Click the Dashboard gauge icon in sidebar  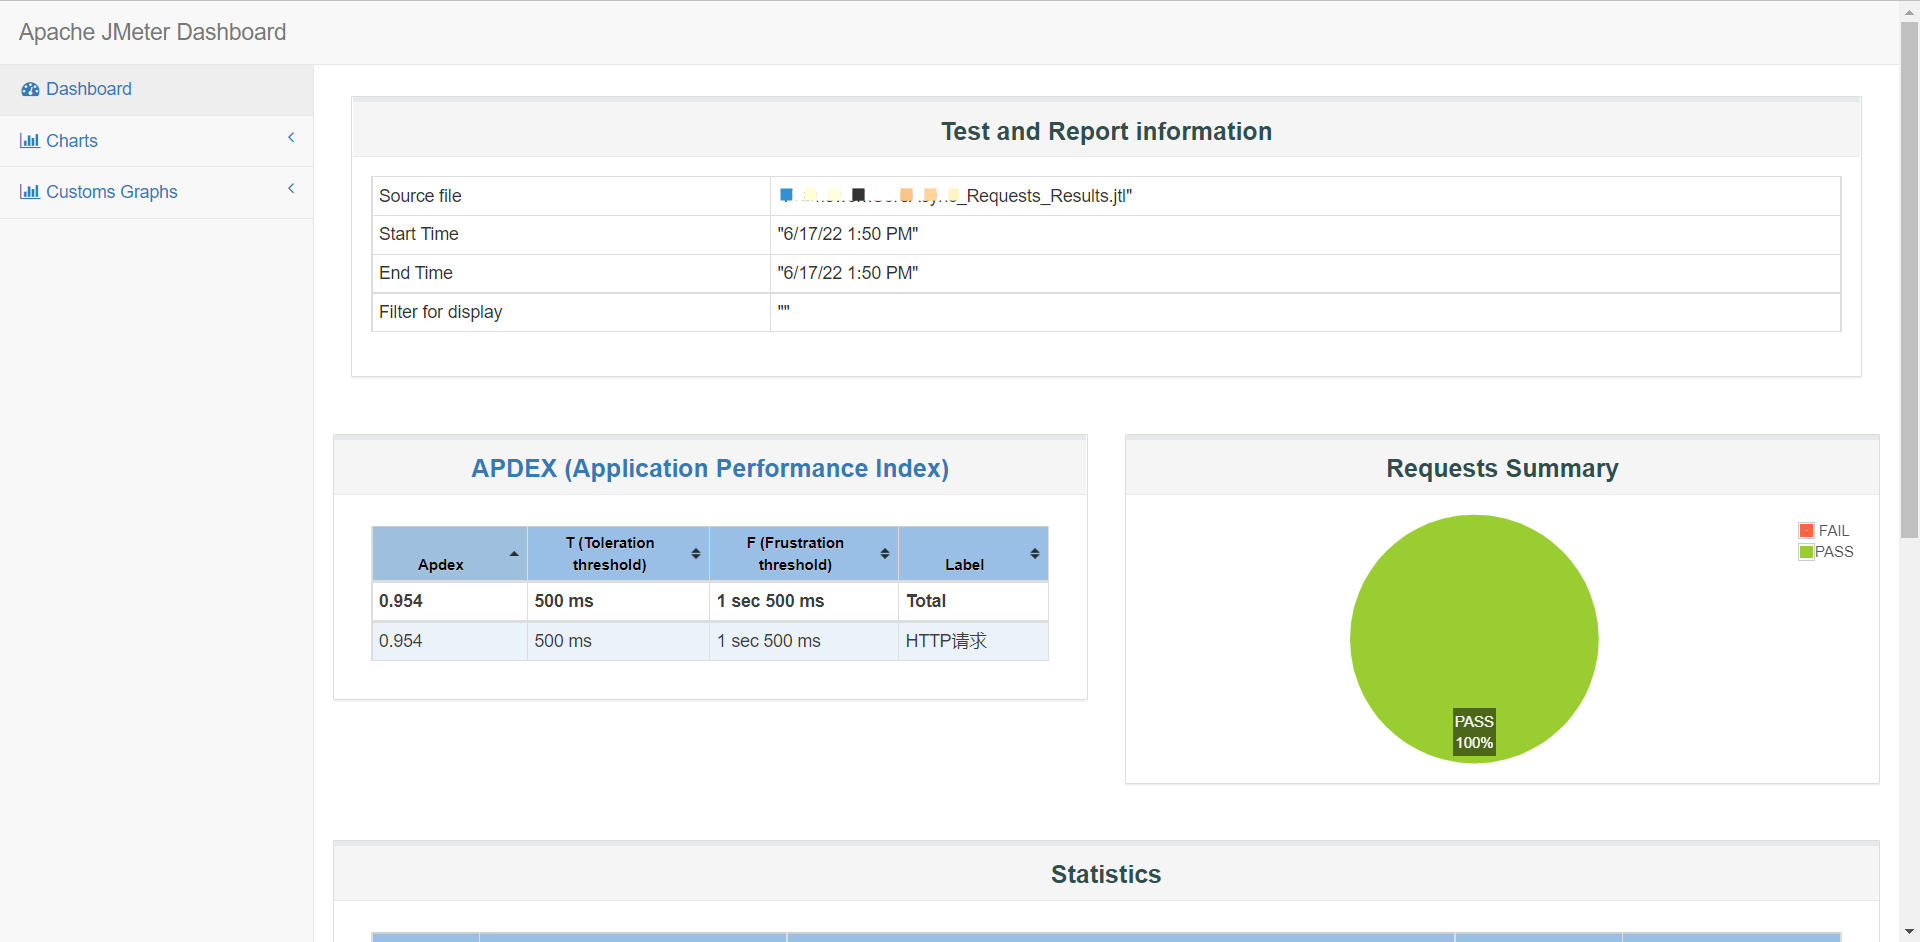pos(30,89)
